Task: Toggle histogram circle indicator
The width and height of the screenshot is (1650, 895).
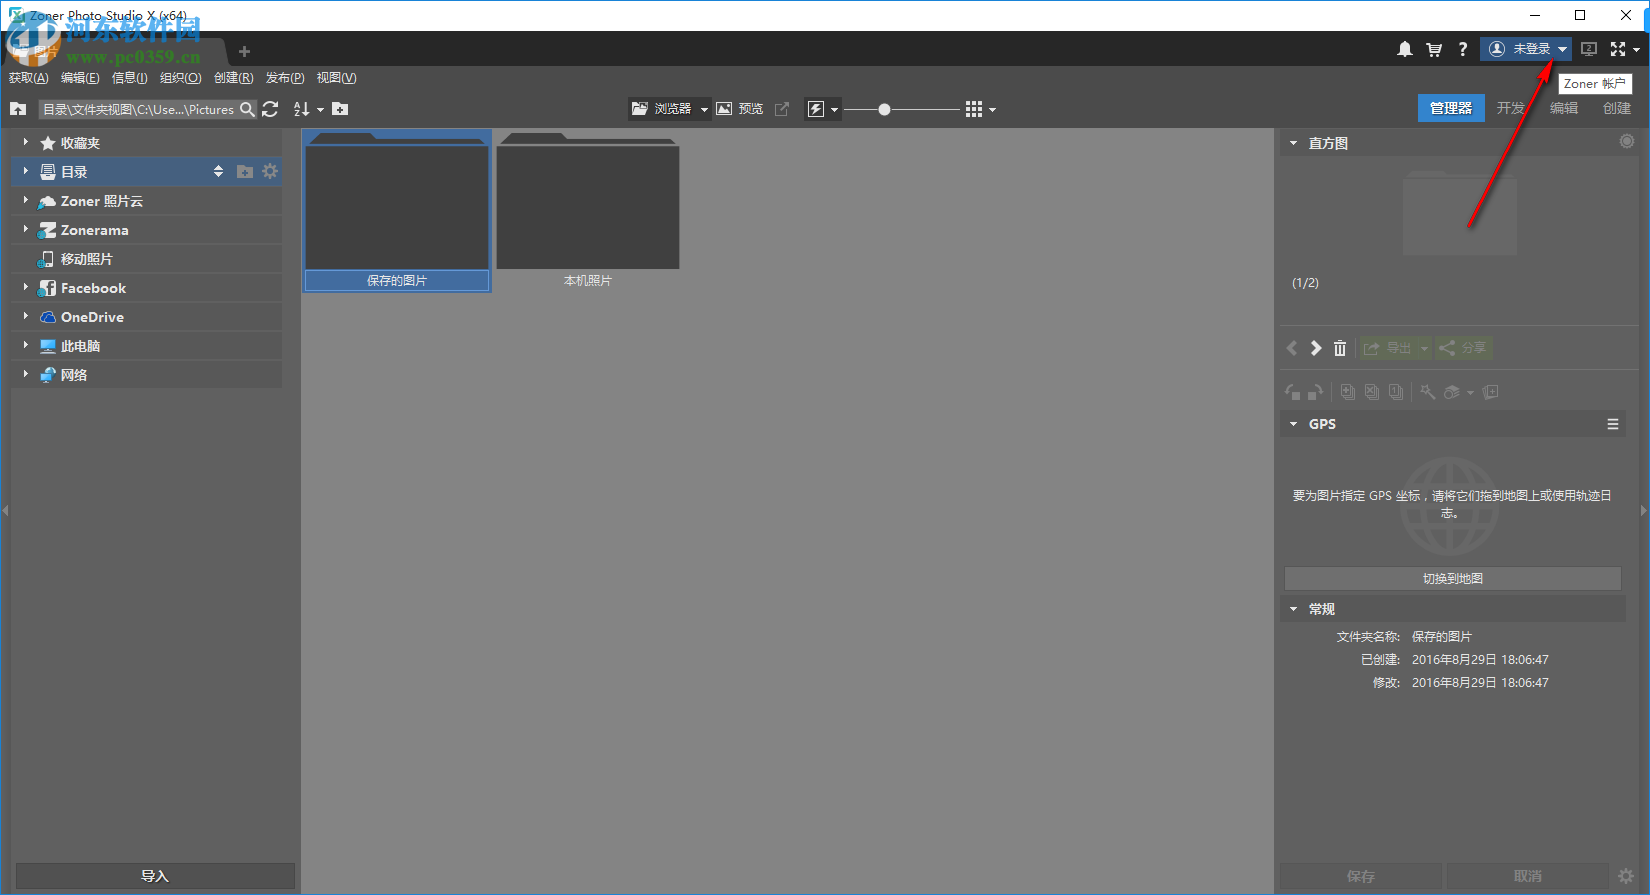Action: click(1627, 142)
